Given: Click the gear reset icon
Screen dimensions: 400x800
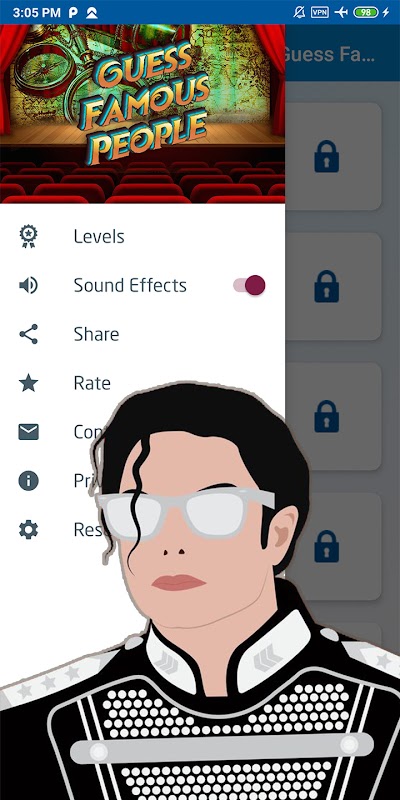Looking at the screenshot, I should pos(29,530).
